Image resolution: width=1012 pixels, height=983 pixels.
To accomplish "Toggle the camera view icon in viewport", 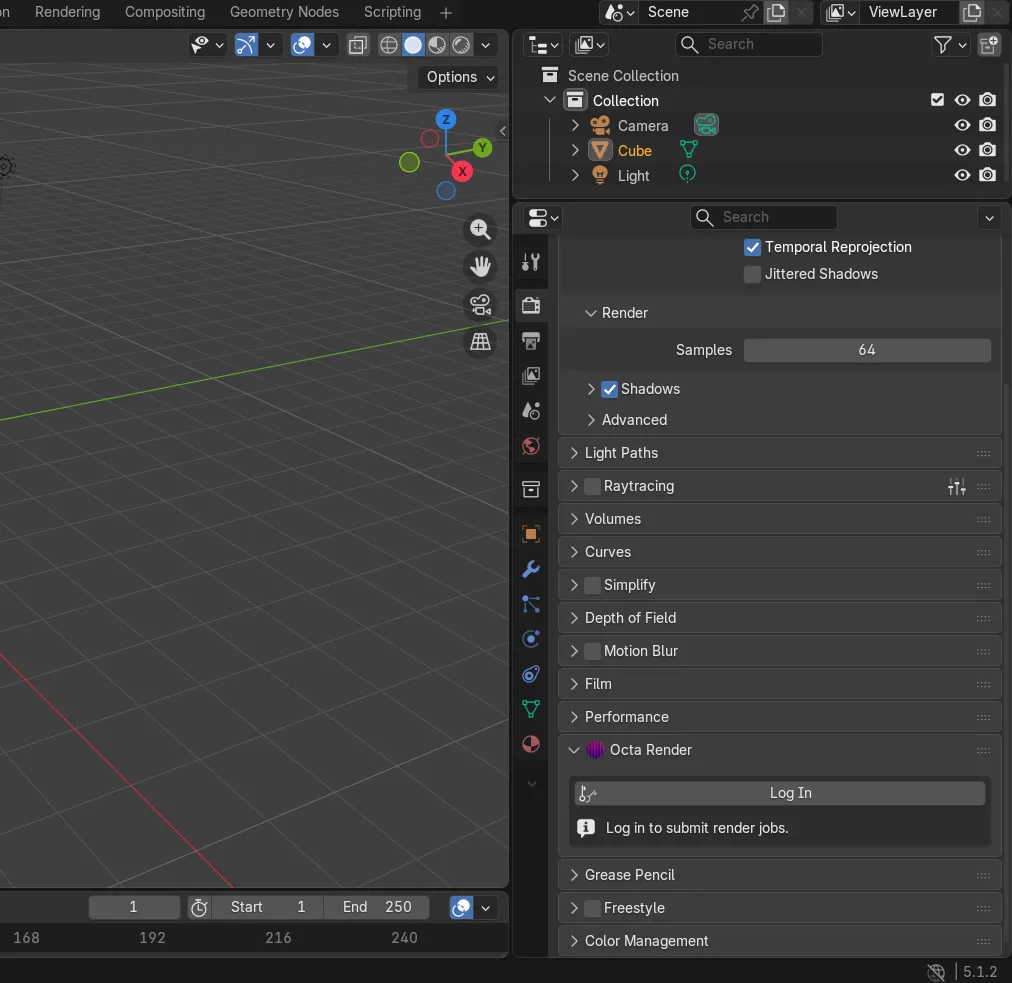I will coord(480,304).
